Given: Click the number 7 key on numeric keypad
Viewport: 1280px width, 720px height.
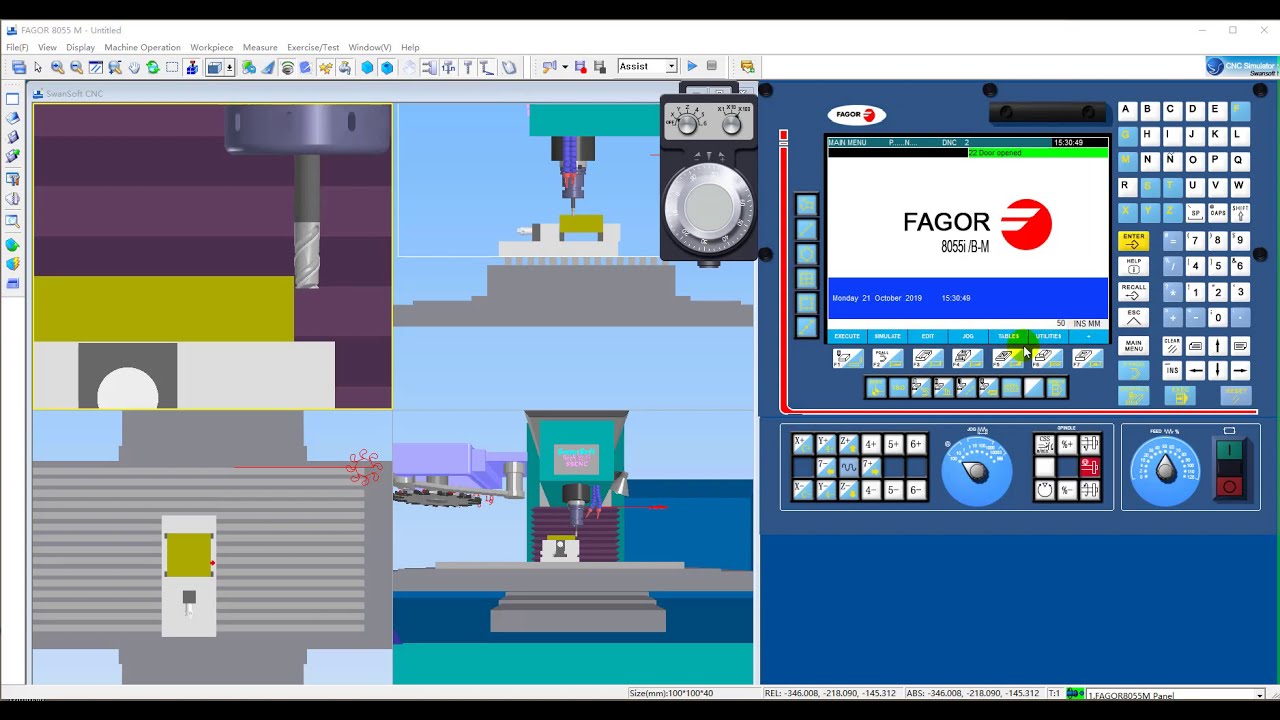Looking at the screenshot, I should click(1194, 241).
